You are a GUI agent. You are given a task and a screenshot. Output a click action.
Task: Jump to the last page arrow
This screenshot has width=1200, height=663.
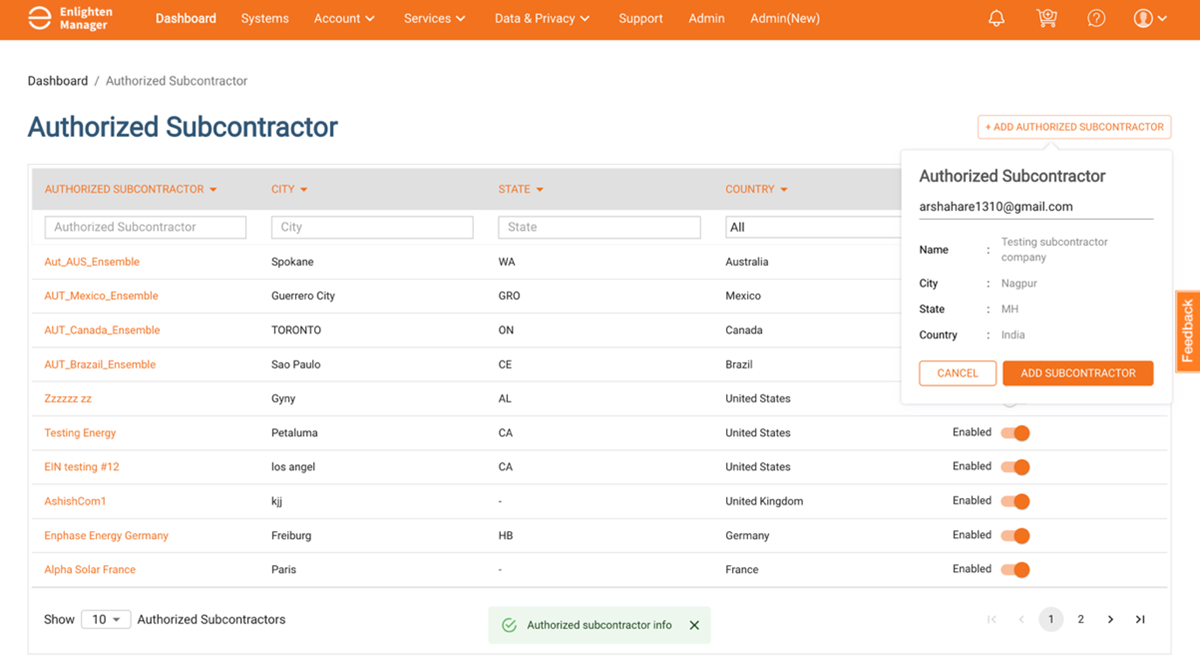coord(1140,620)
